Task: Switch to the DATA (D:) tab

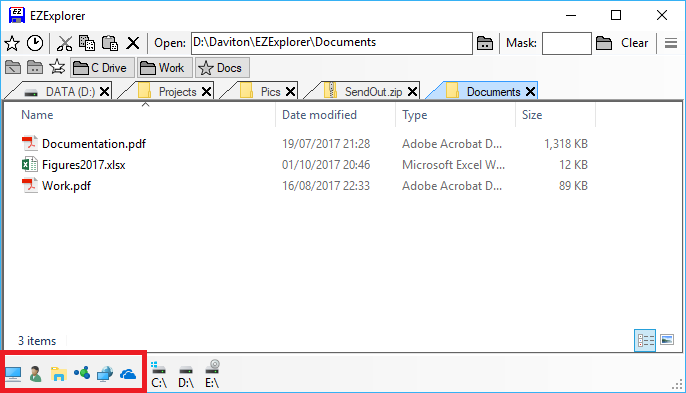Action: tap(60, 92)
